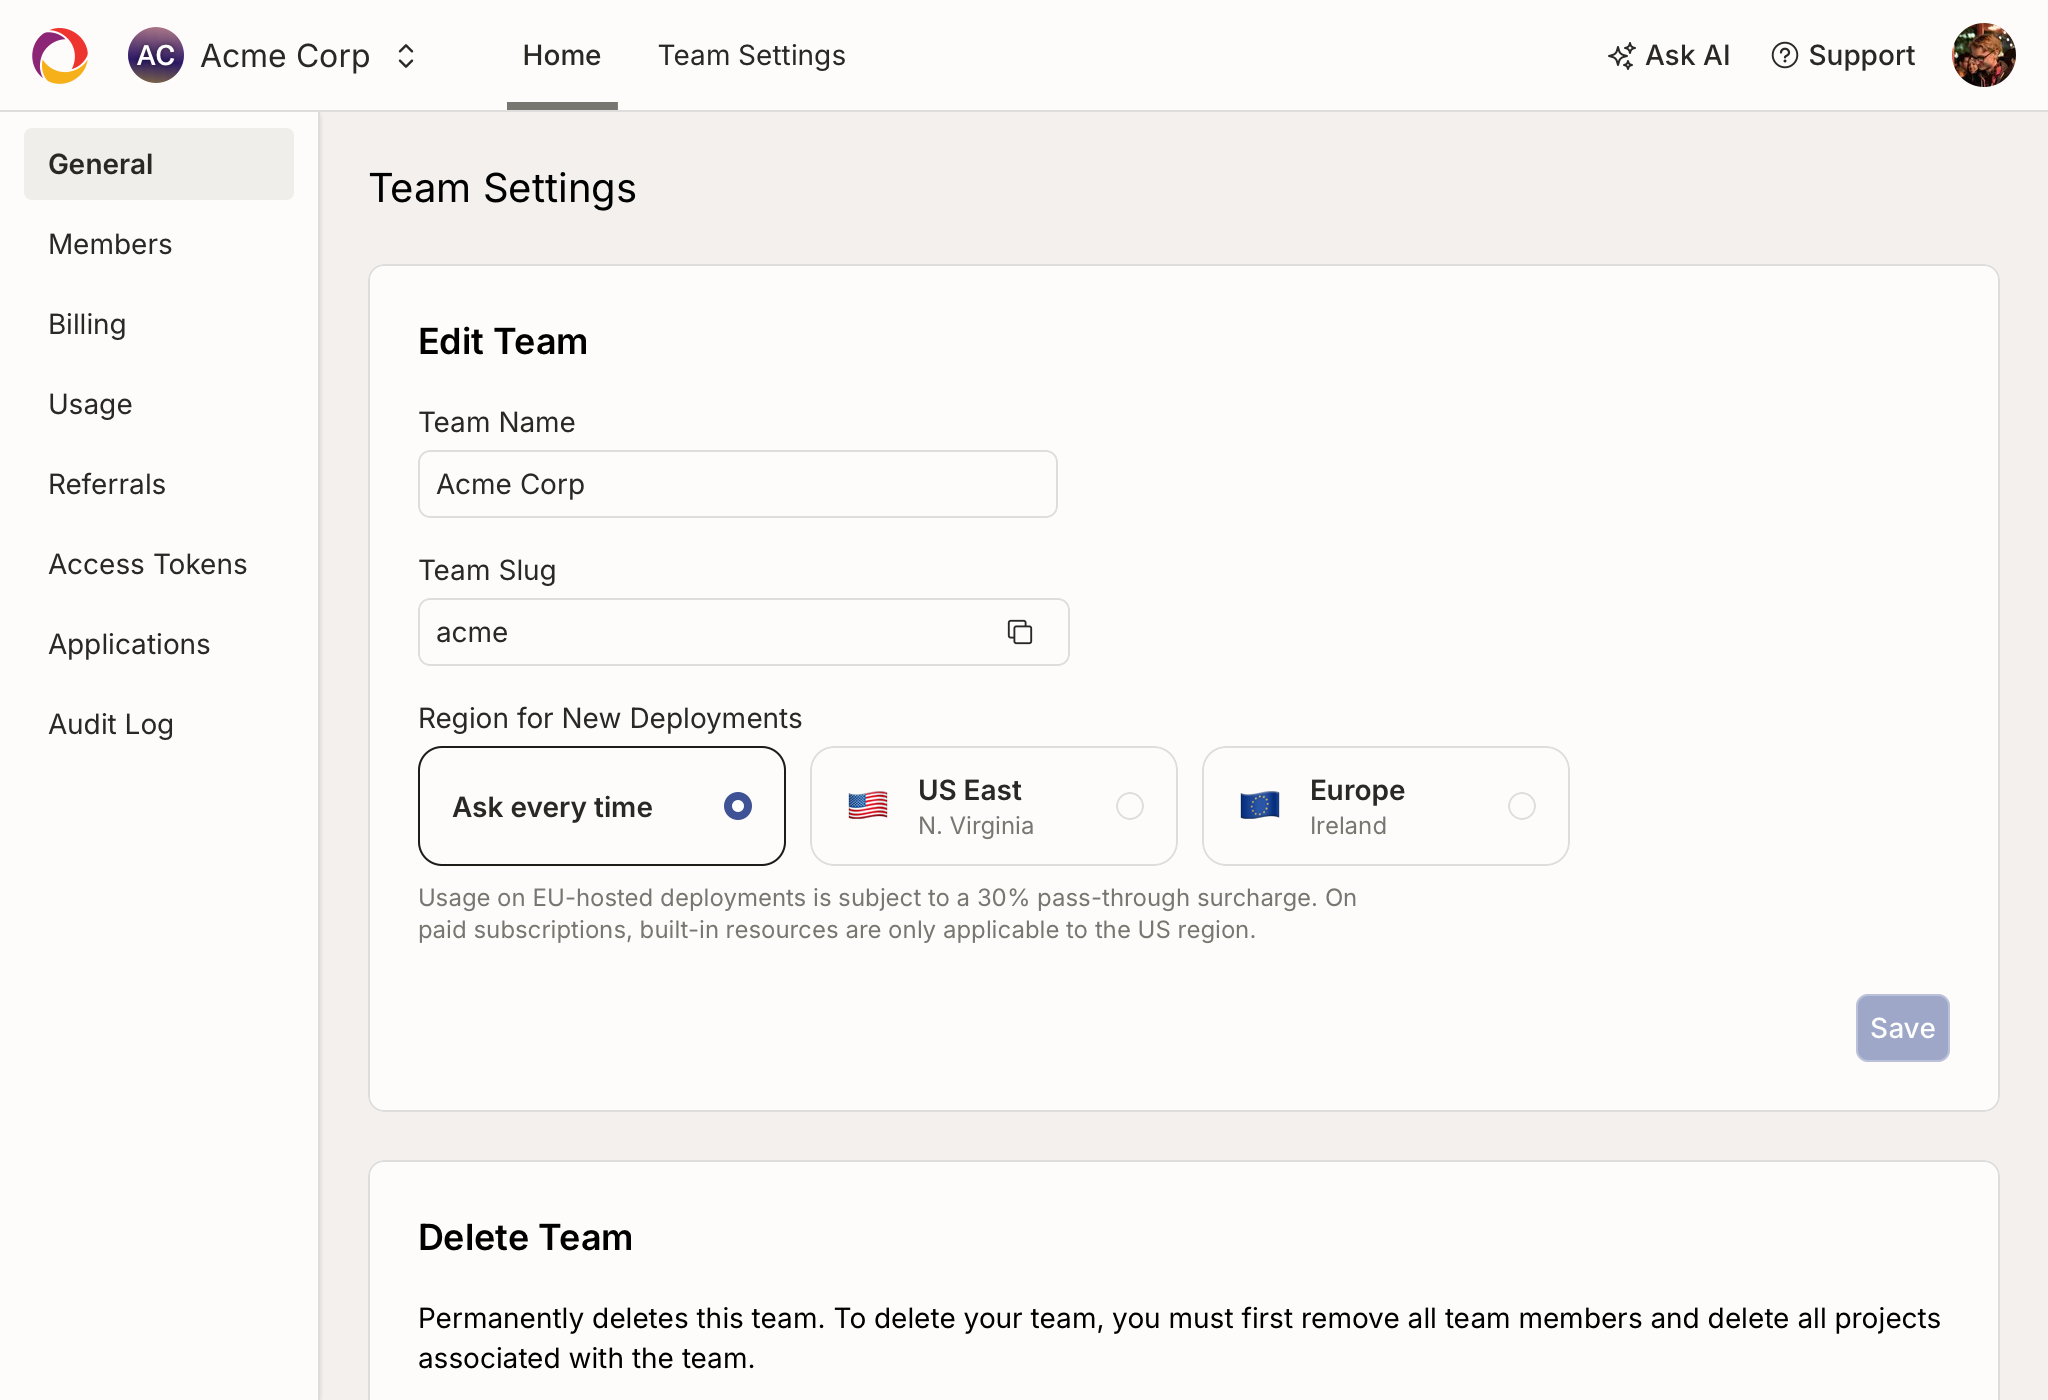This screenshot has height=1400, width=2048.
Task: Save the team settings changes
Action: pyautogui.click(x=1901, y=1027)
